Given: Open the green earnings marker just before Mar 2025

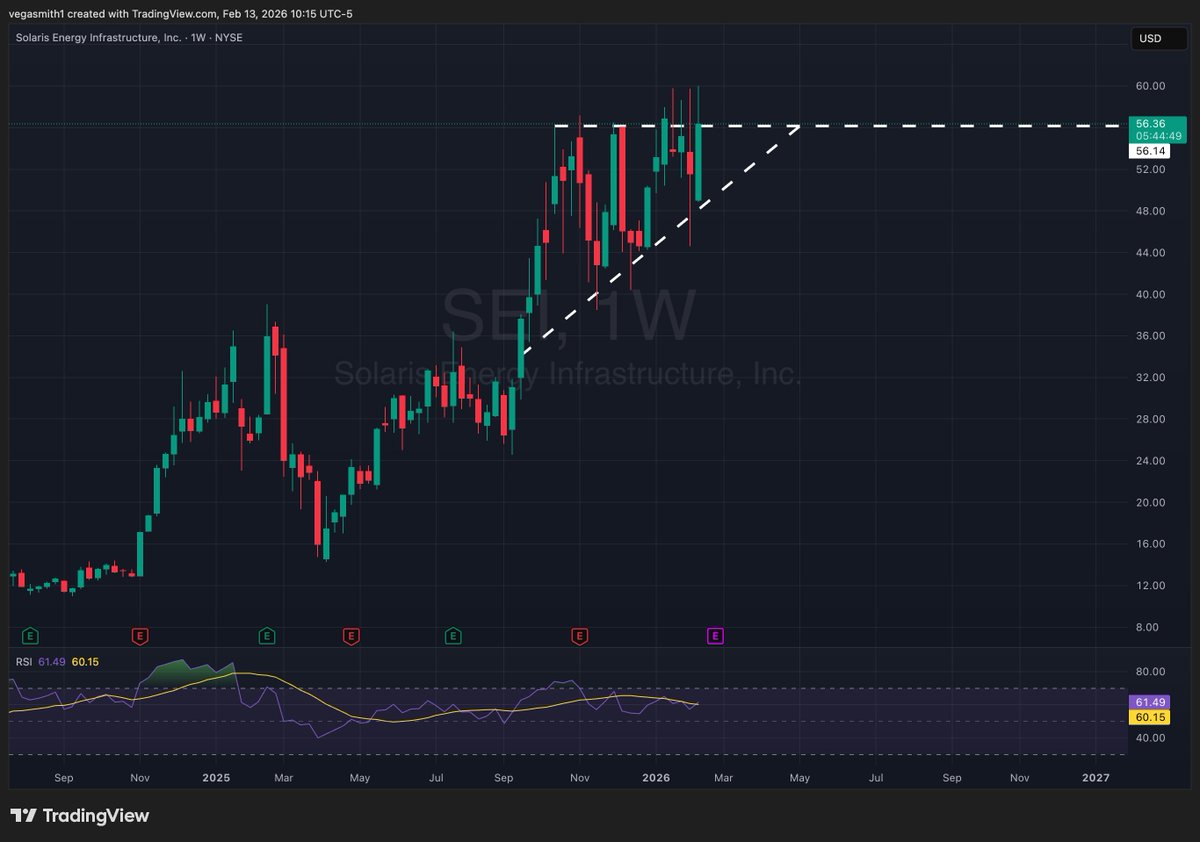Looking at the screenshot, I should [x=267, y=635].
